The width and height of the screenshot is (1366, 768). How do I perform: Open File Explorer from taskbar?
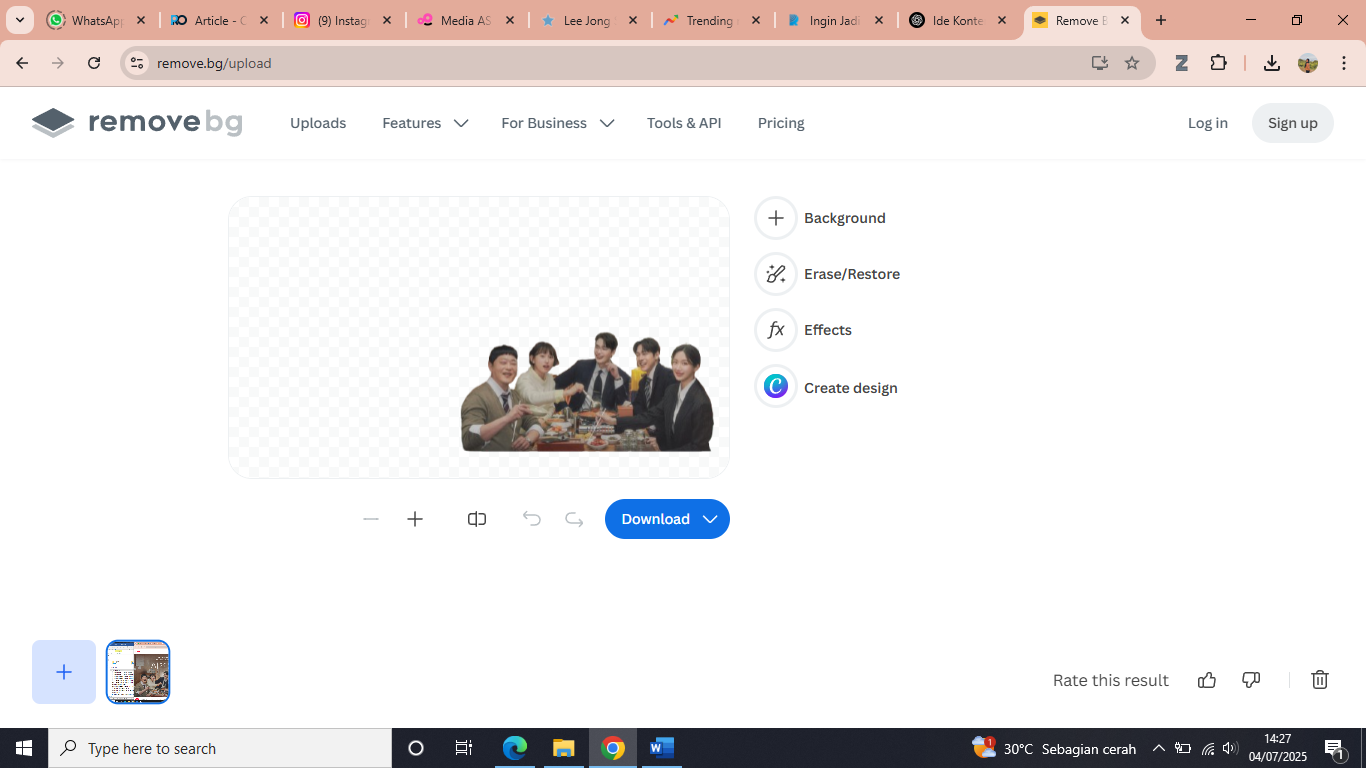tap(564, 748)
